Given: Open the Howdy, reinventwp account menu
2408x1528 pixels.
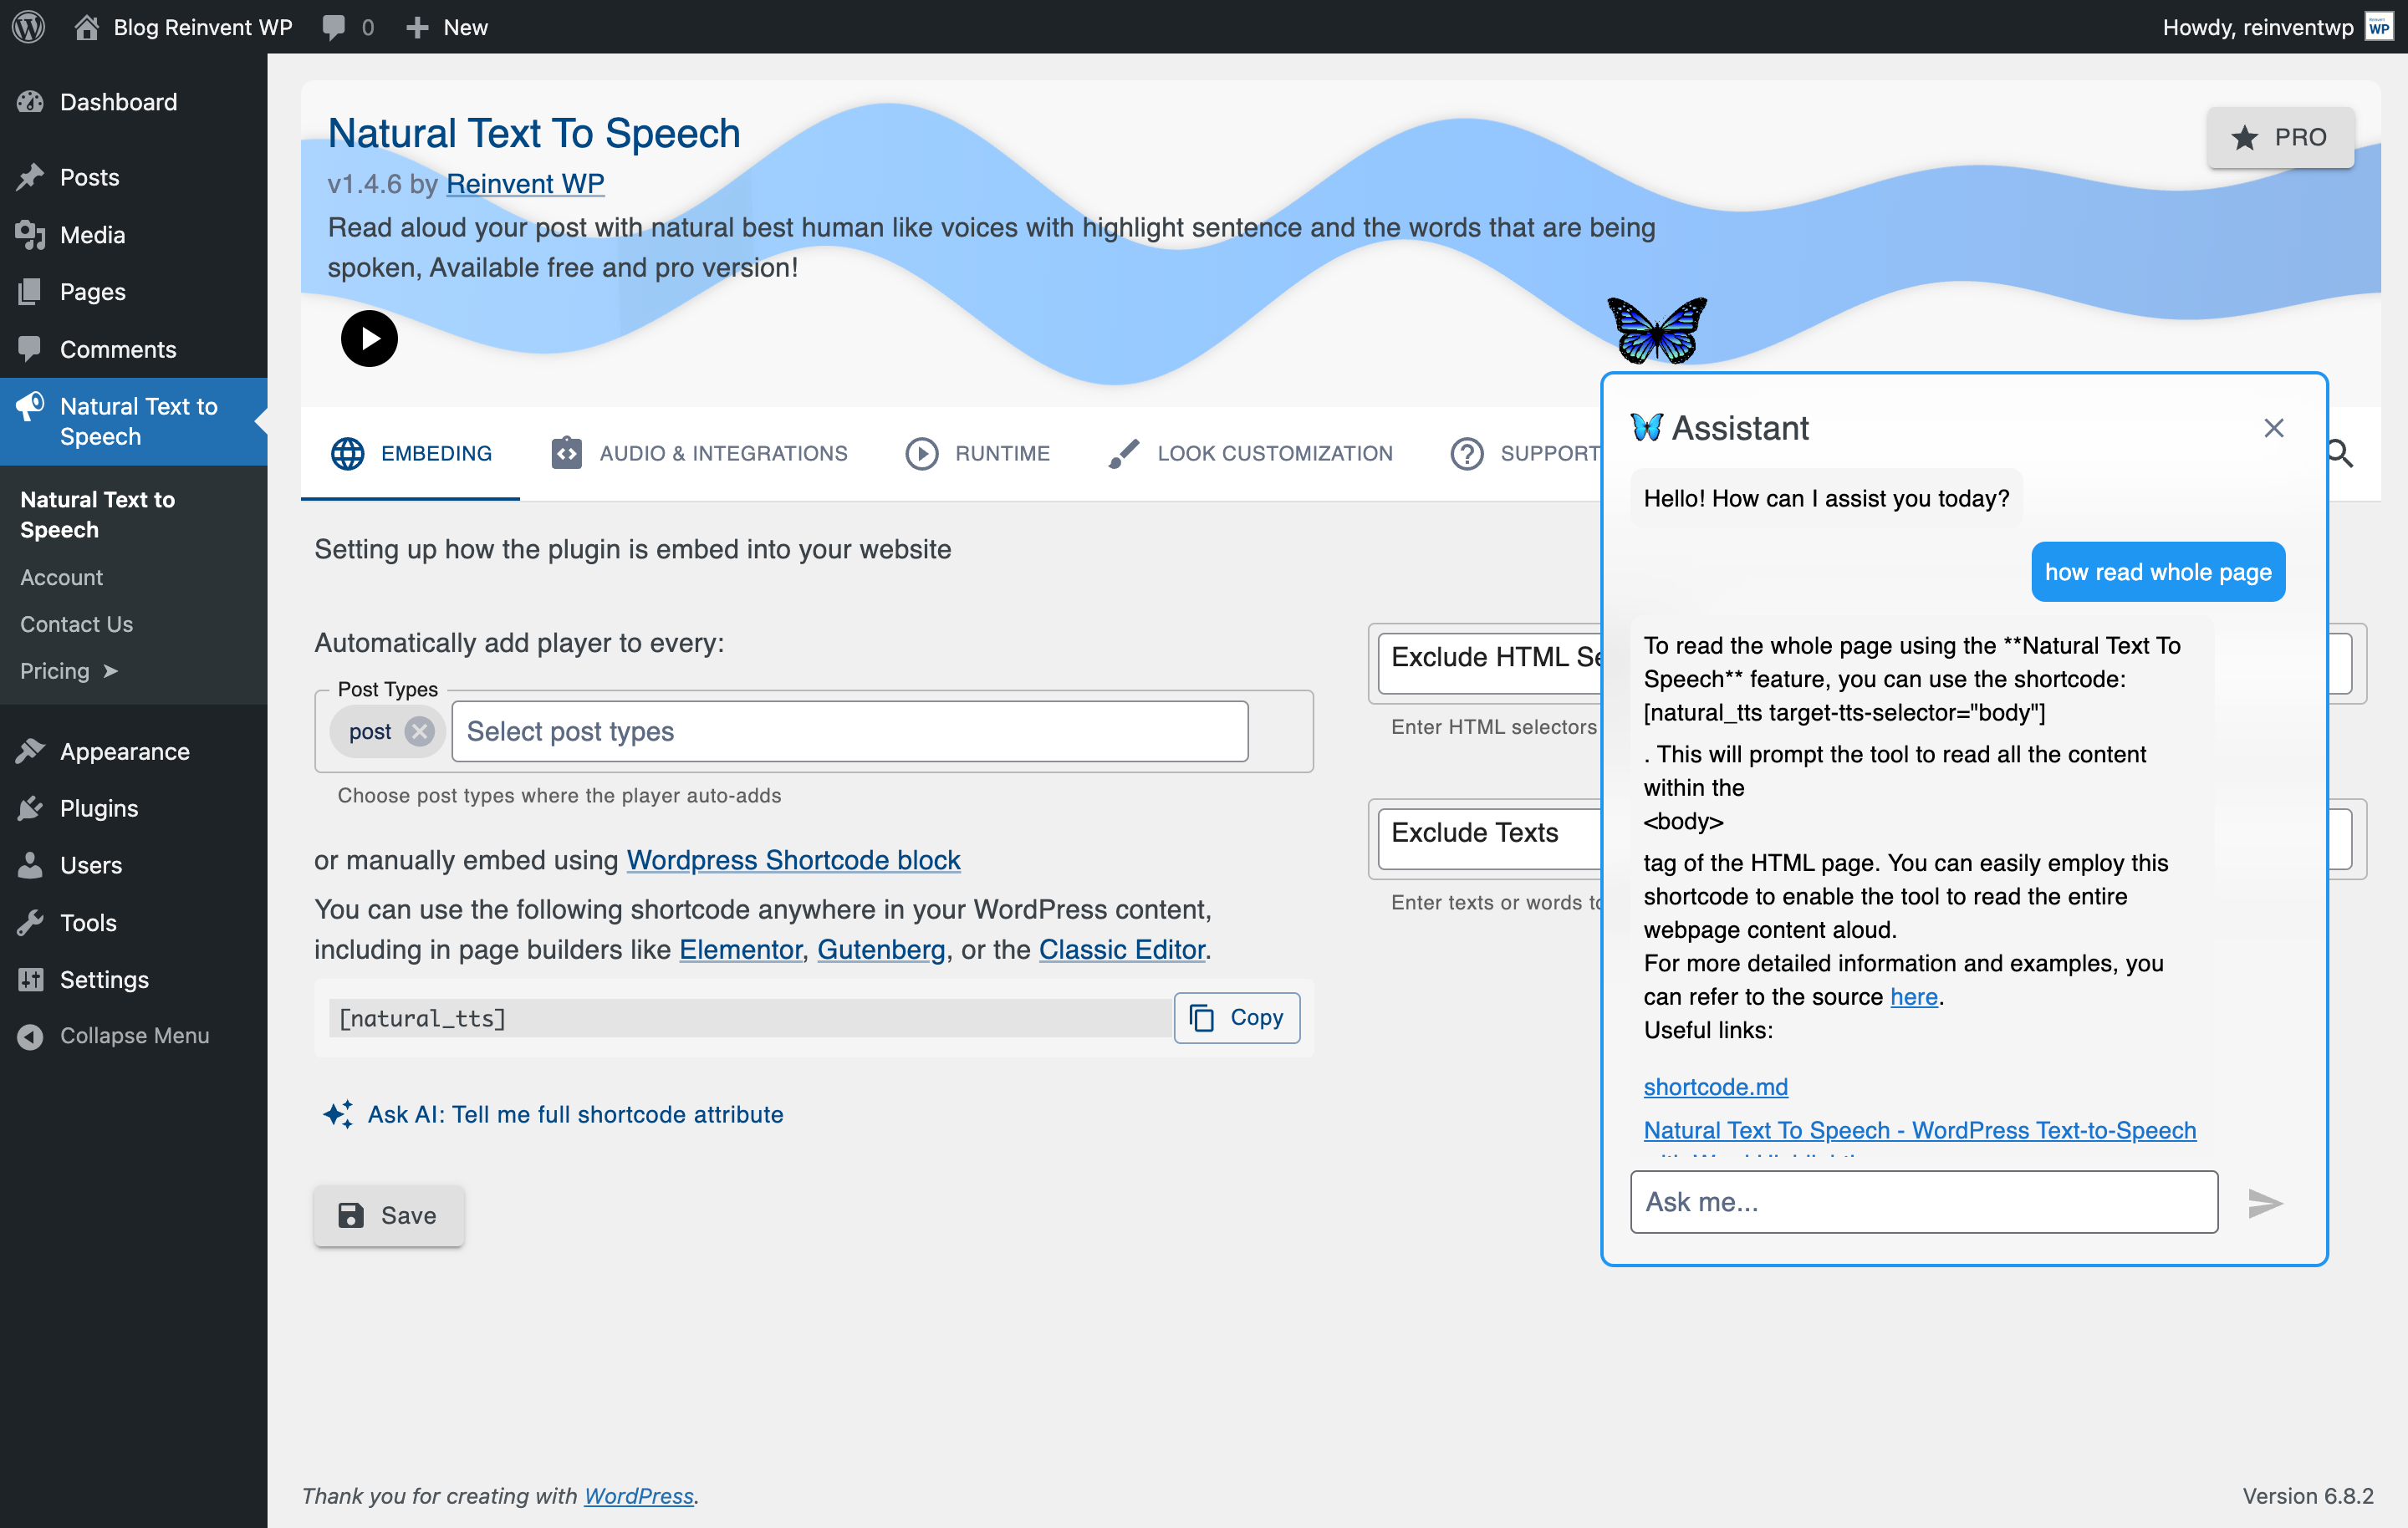Looking at the screenshot, I should point(2278,27).
